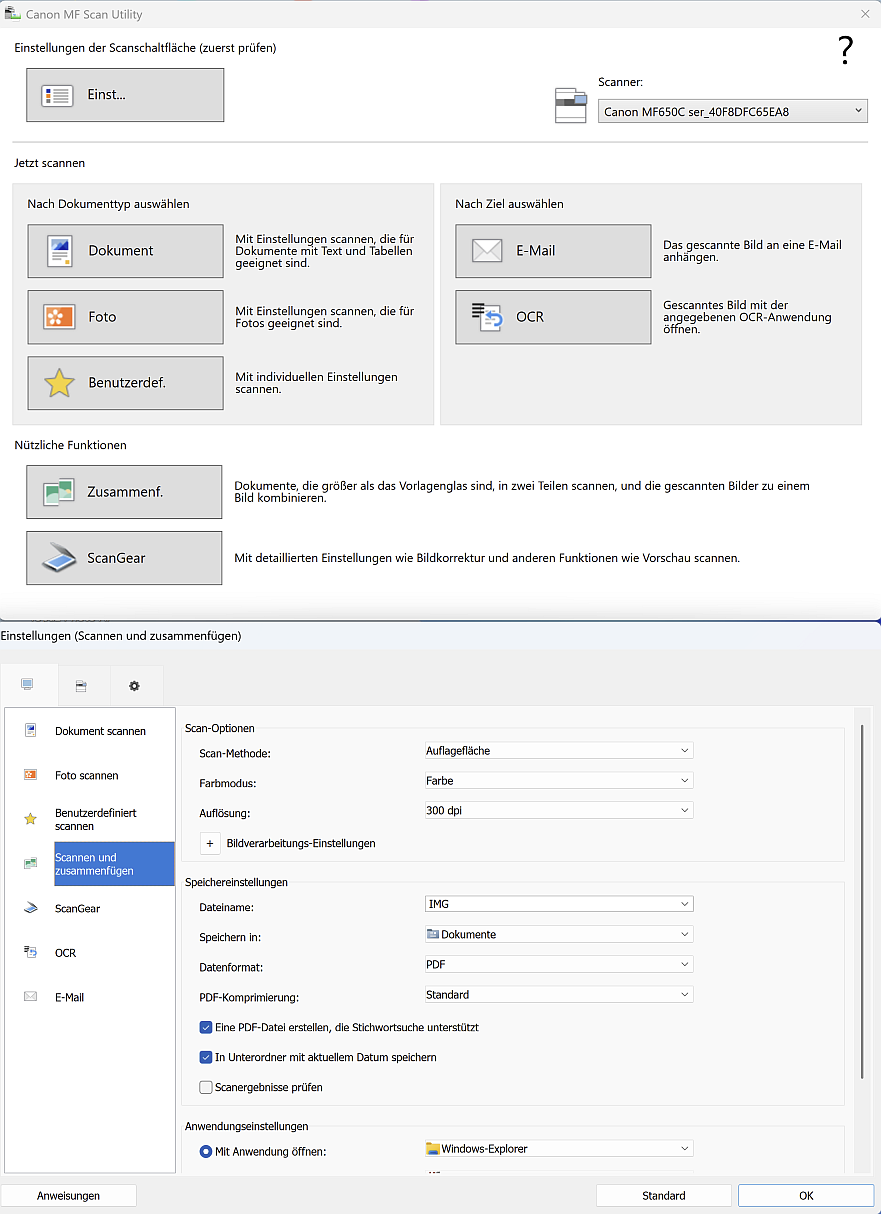Click the envelope icon on the large E-Mail button
This screenshot has width=881, height=1214.
click(487, 251)
